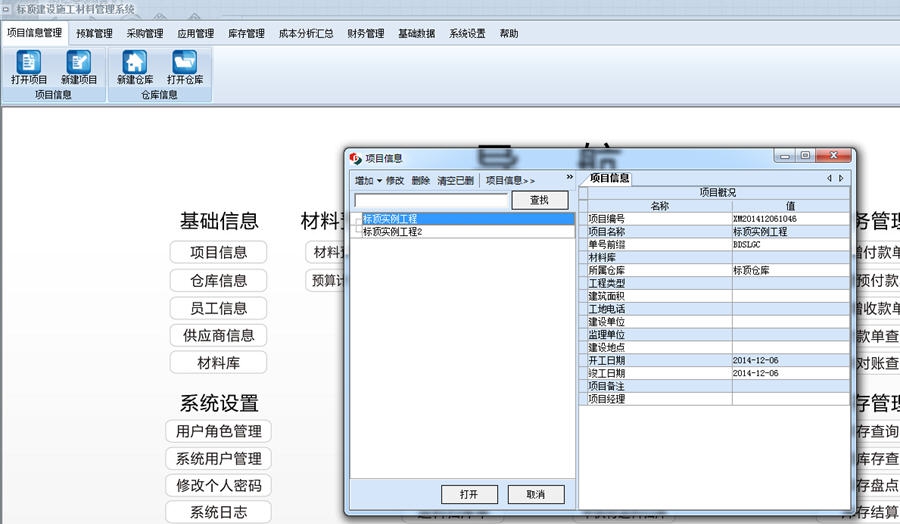This screenshot has width=900, height=524.
Task: Open the 项目信息管理 tab
Action: 34,33
